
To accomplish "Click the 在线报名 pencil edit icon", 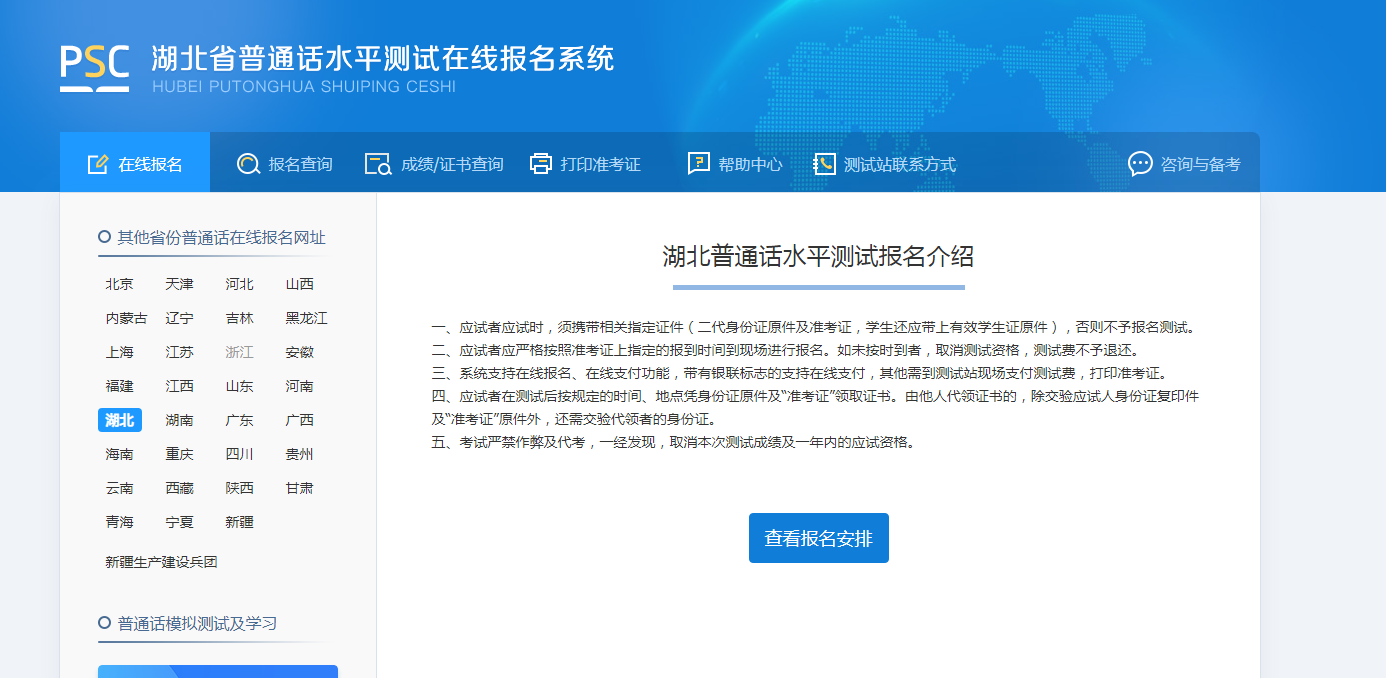I will point(97,164).
